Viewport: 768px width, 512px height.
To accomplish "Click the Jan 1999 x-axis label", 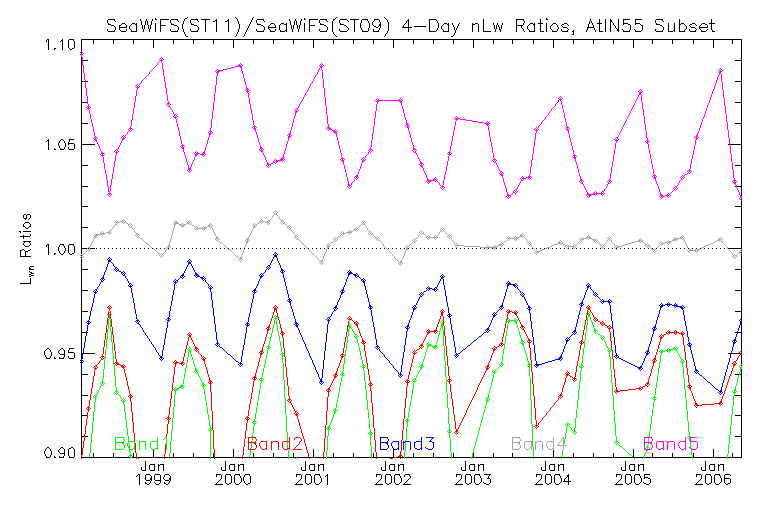I will coord(153,473).
